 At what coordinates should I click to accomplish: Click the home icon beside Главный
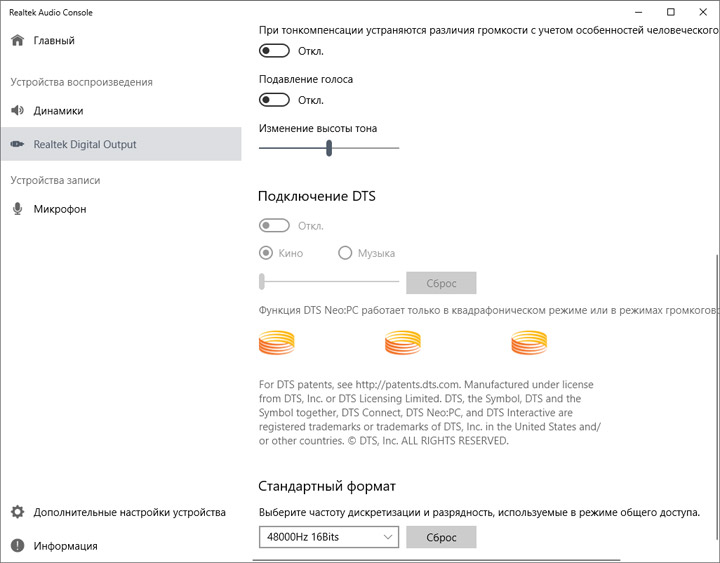click(x=17, y=41)
